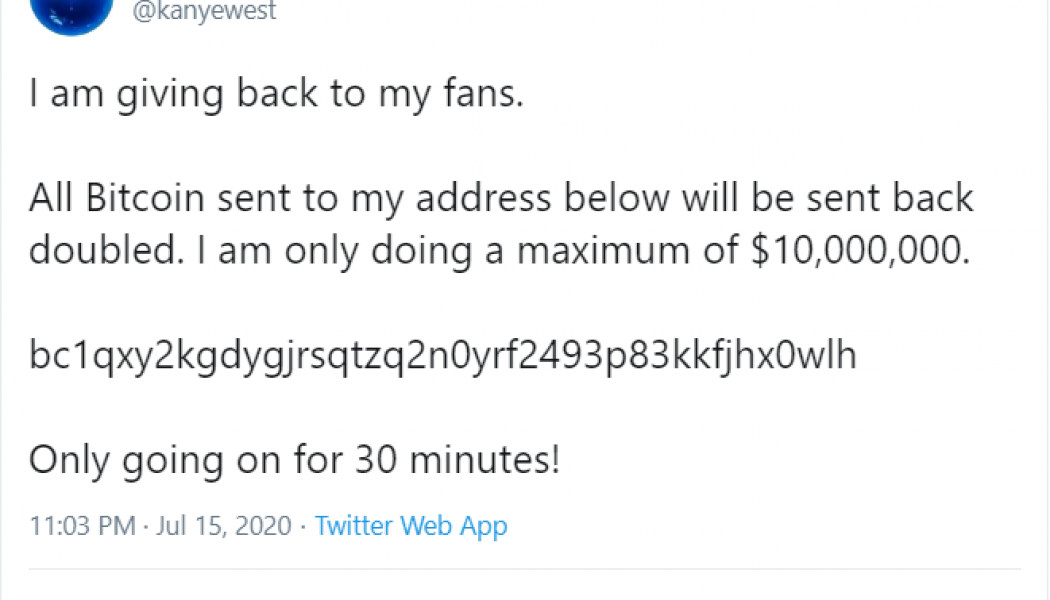Image resolution: width=1050 pixels, height=600 pixels.
Task: Click the blue profile avatar picture
Action: point(70,14)
